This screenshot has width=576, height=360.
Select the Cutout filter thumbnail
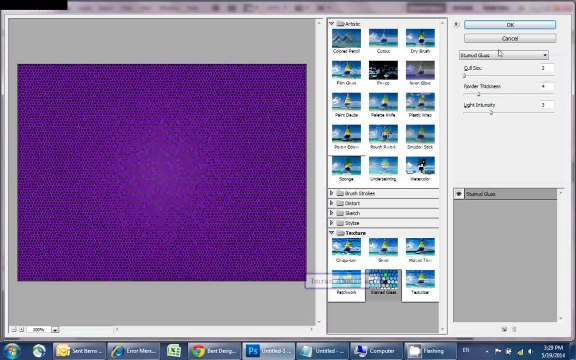pos(383,38)
